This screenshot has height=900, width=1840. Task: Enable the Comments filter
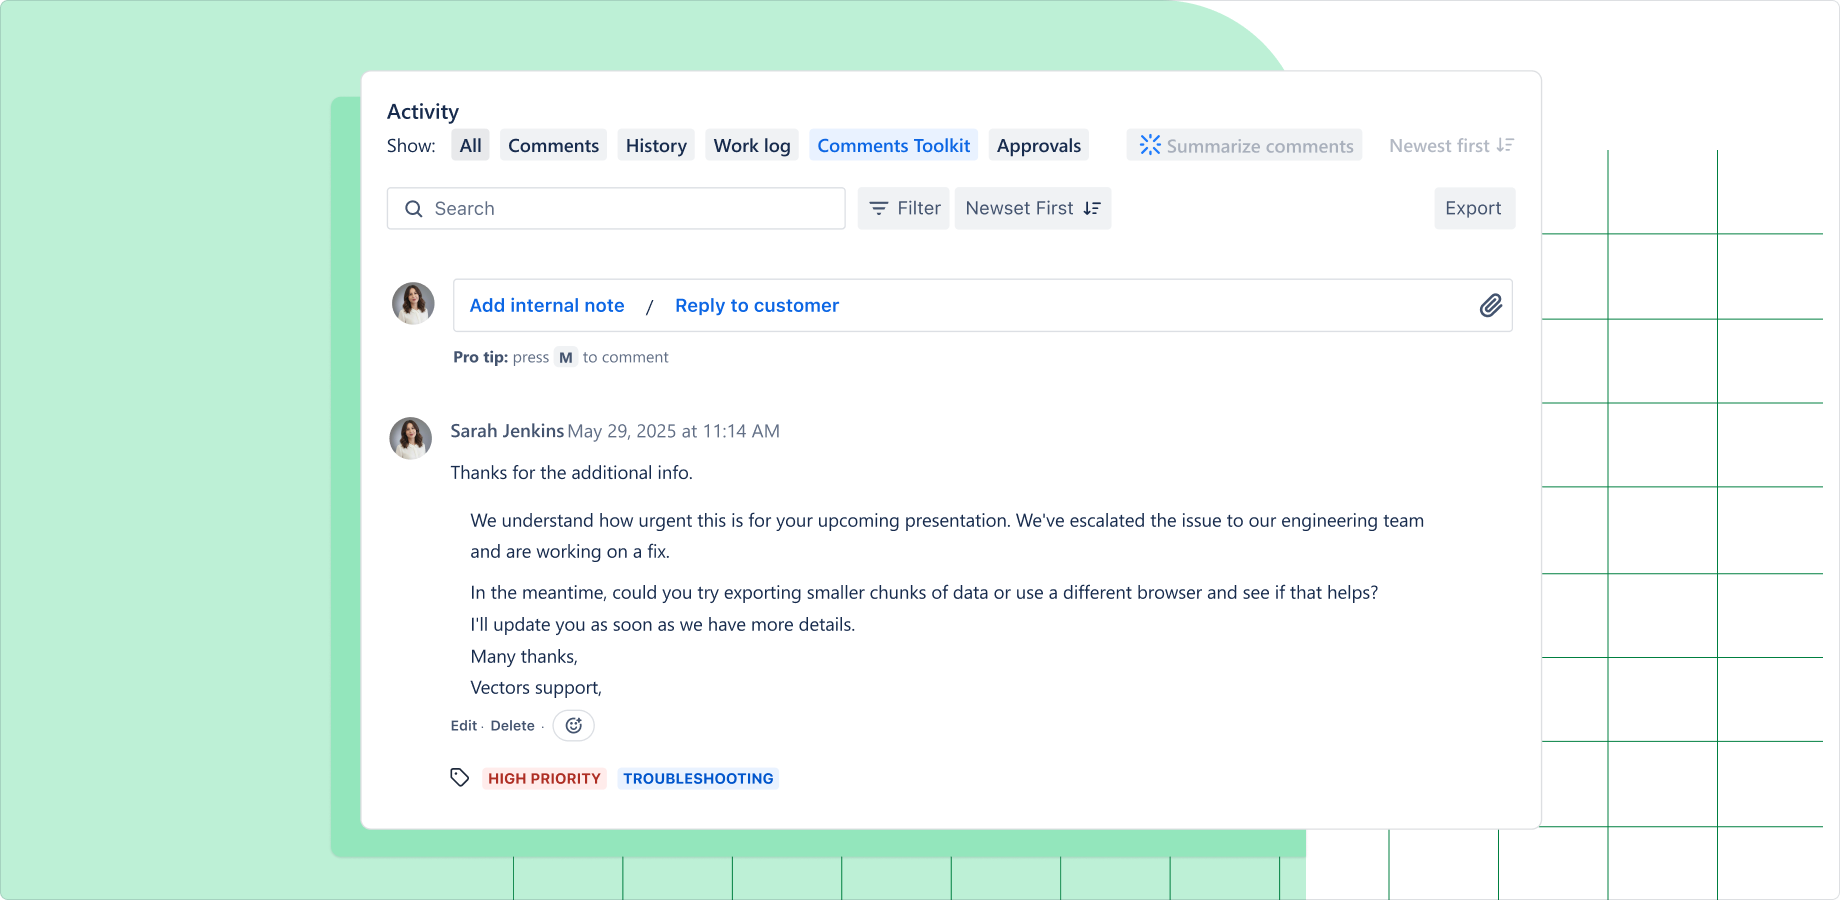coord(553,145)
